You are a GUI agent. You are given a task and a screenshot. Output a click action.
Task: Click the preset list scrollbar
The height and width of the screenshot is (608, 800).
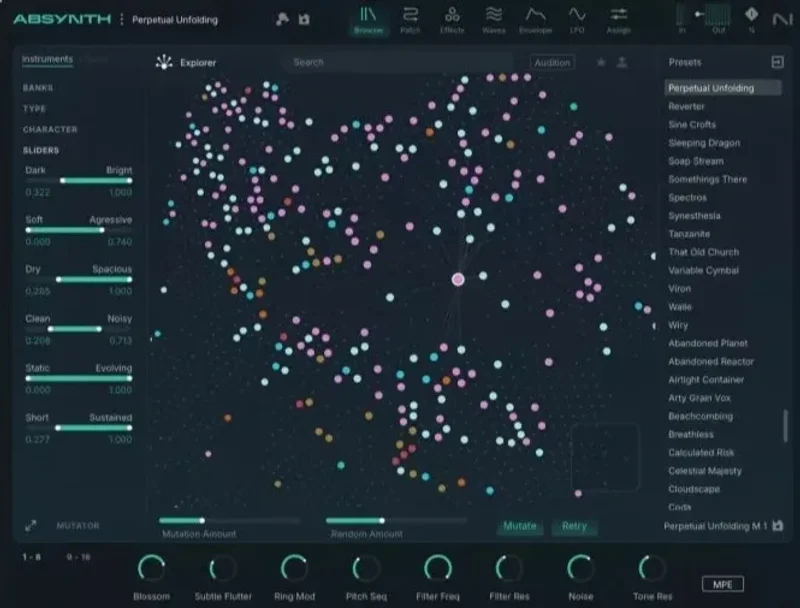tap(785, 426)
